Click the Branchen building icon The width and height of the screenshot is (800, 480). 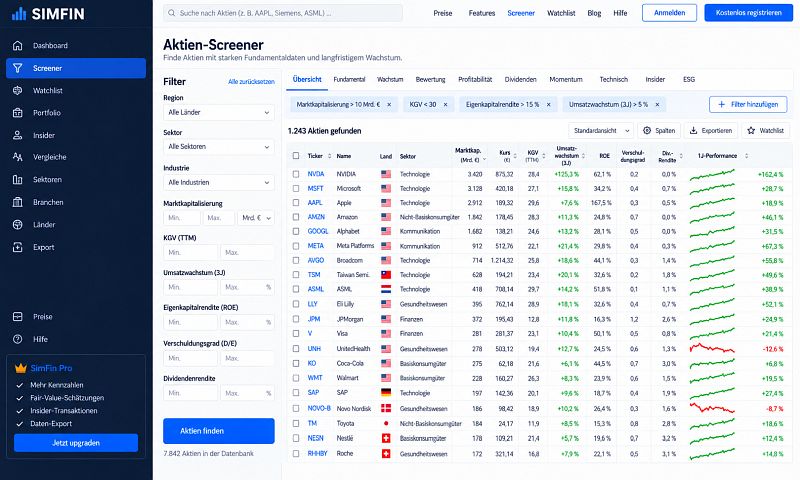pyautogui.click(x=17, y=202)
